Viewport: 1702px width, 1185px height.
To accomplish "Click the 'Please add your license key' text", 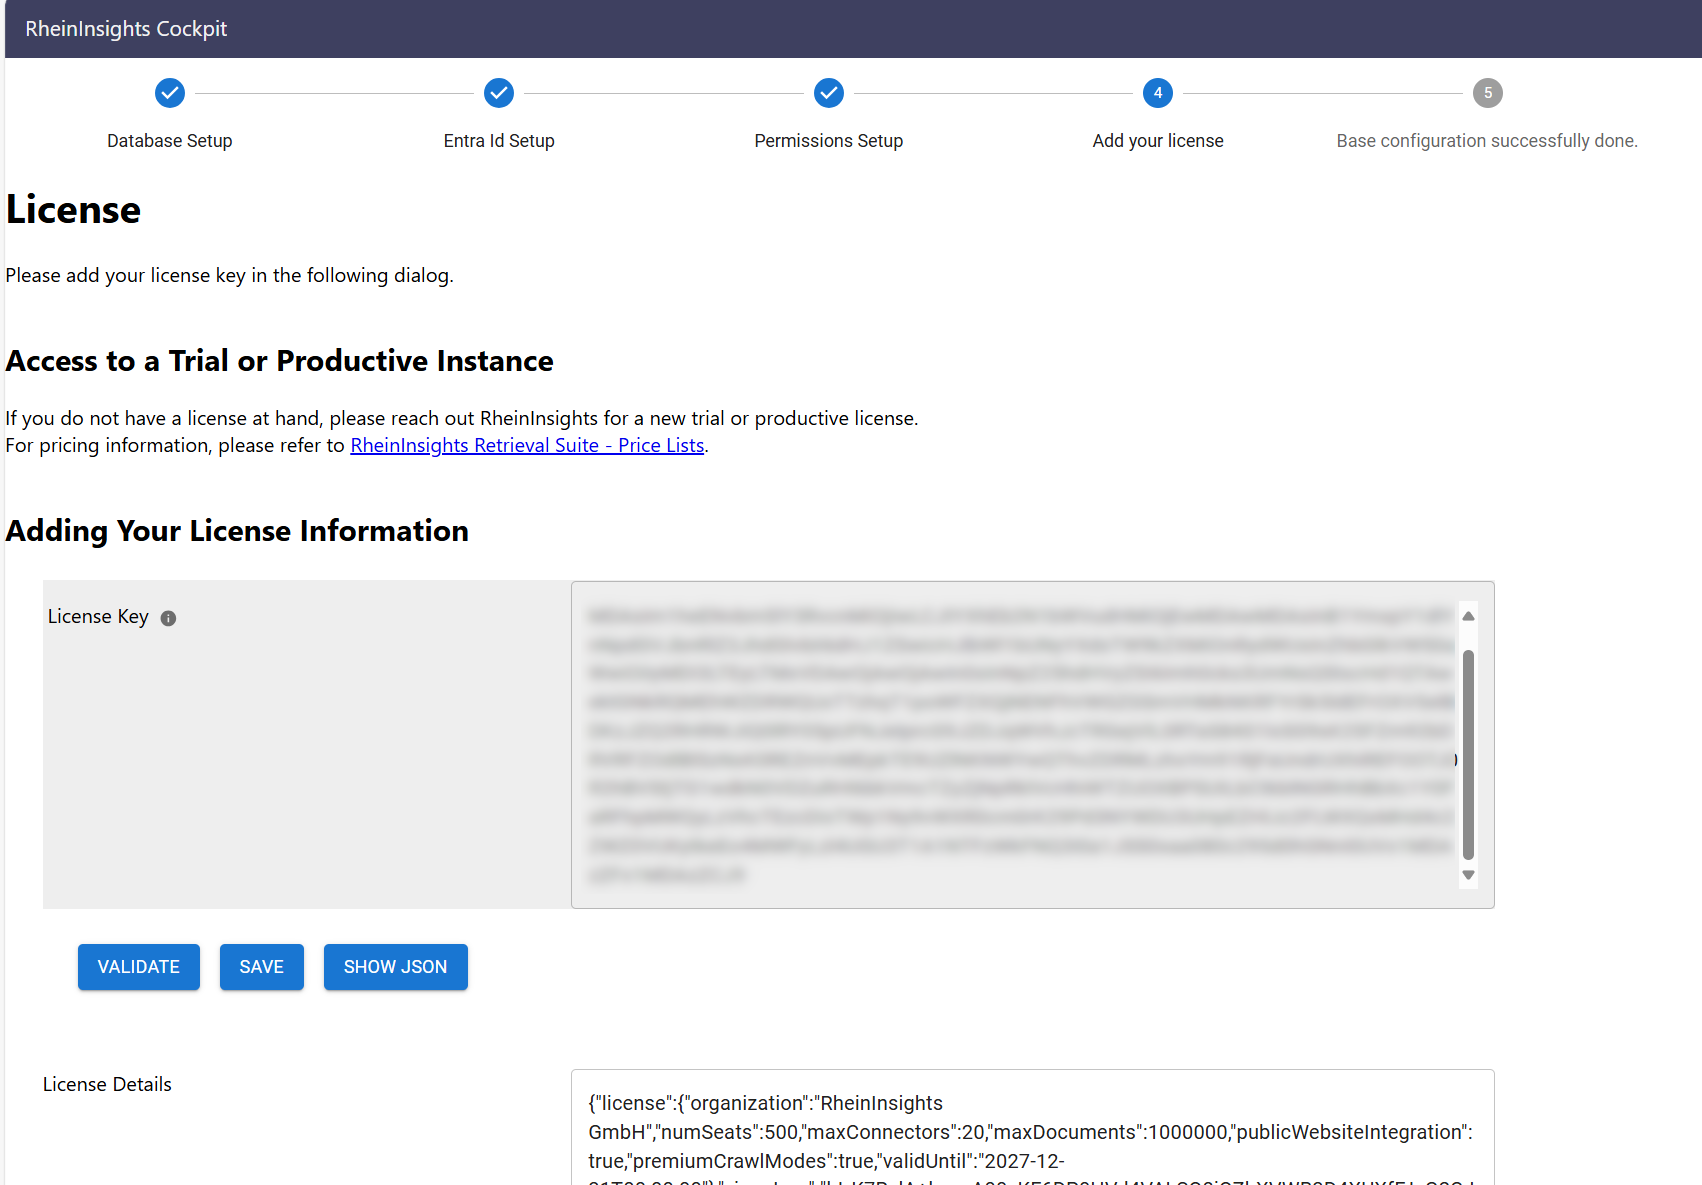I will click(x=229, y=275).
